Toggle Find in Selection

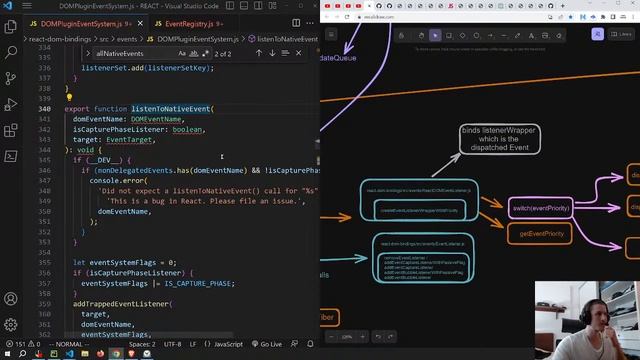(285, 53)
